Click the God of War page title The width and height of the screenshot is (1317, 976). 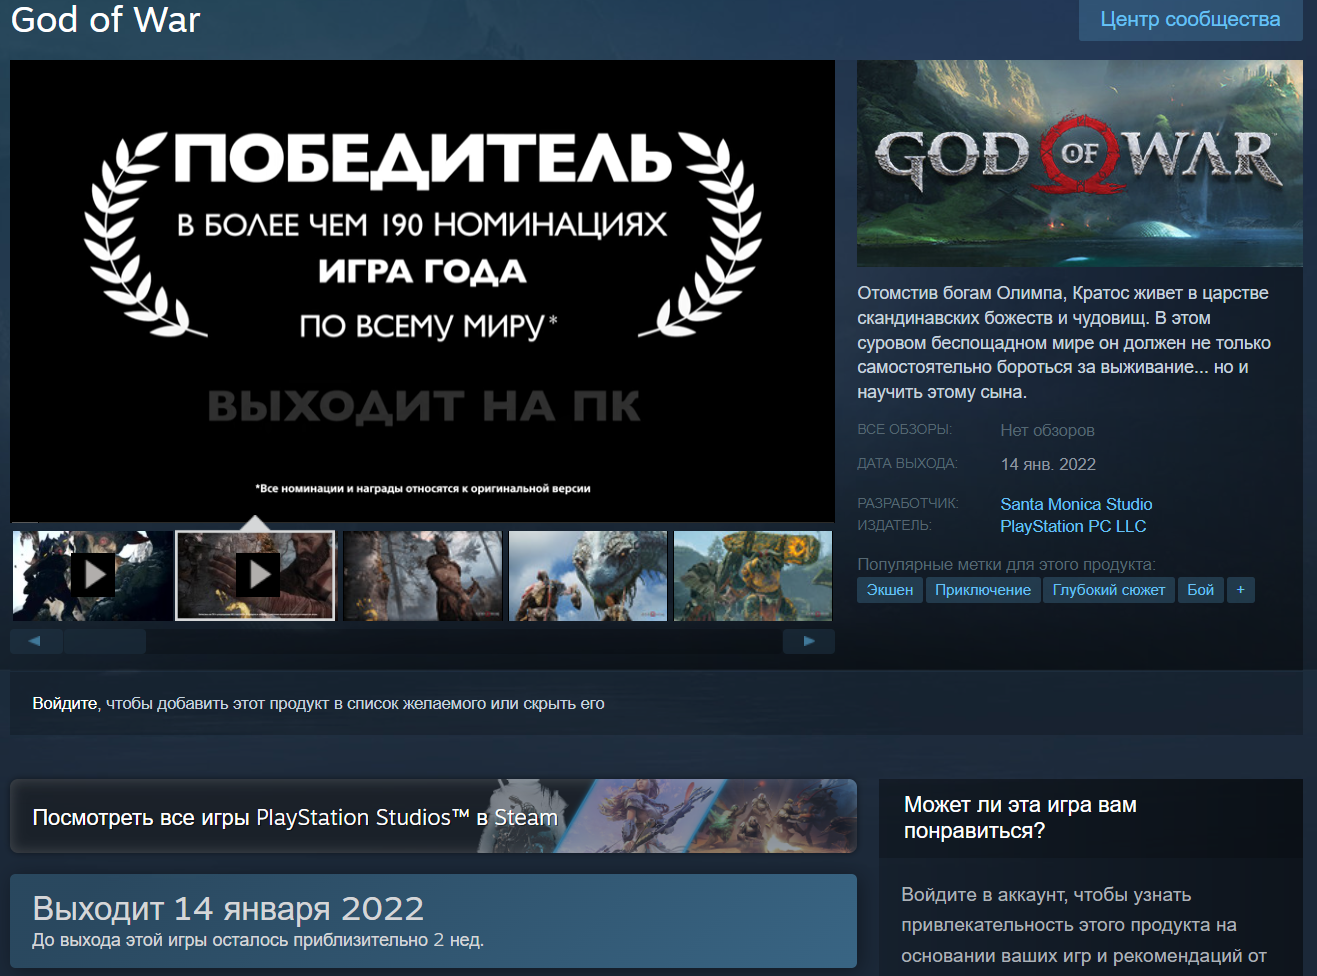coord(105,19)
